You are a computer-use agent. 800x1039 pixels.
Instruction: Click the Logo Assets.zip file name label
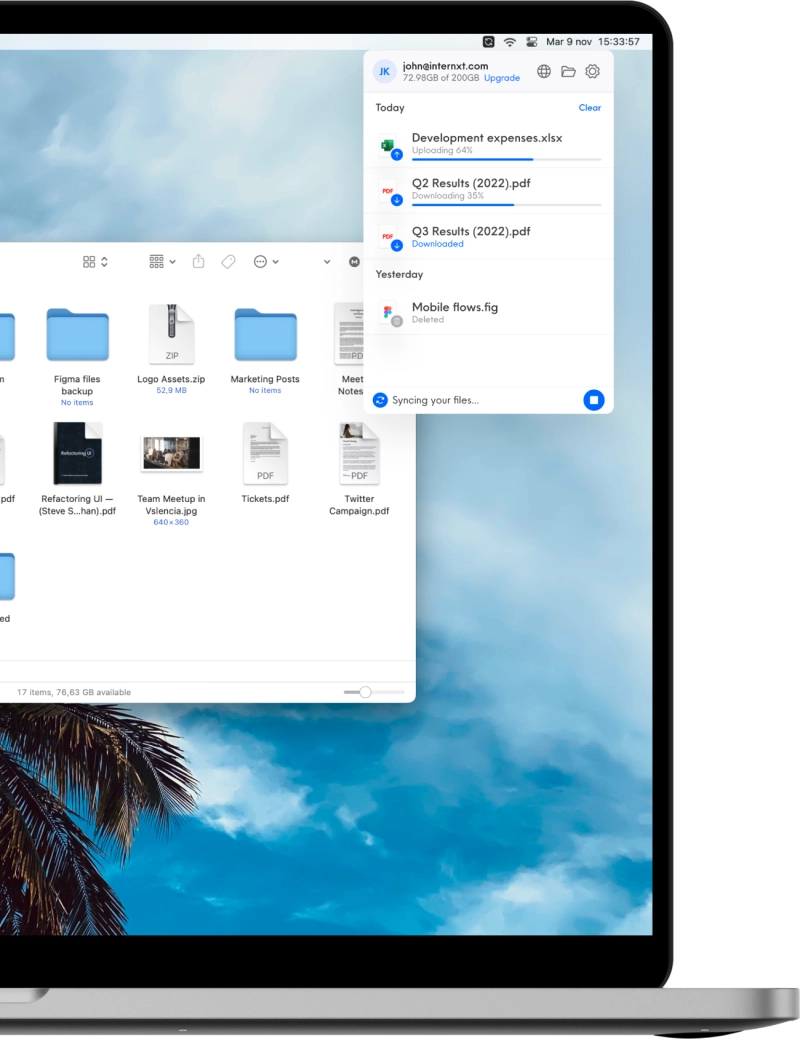171,379
